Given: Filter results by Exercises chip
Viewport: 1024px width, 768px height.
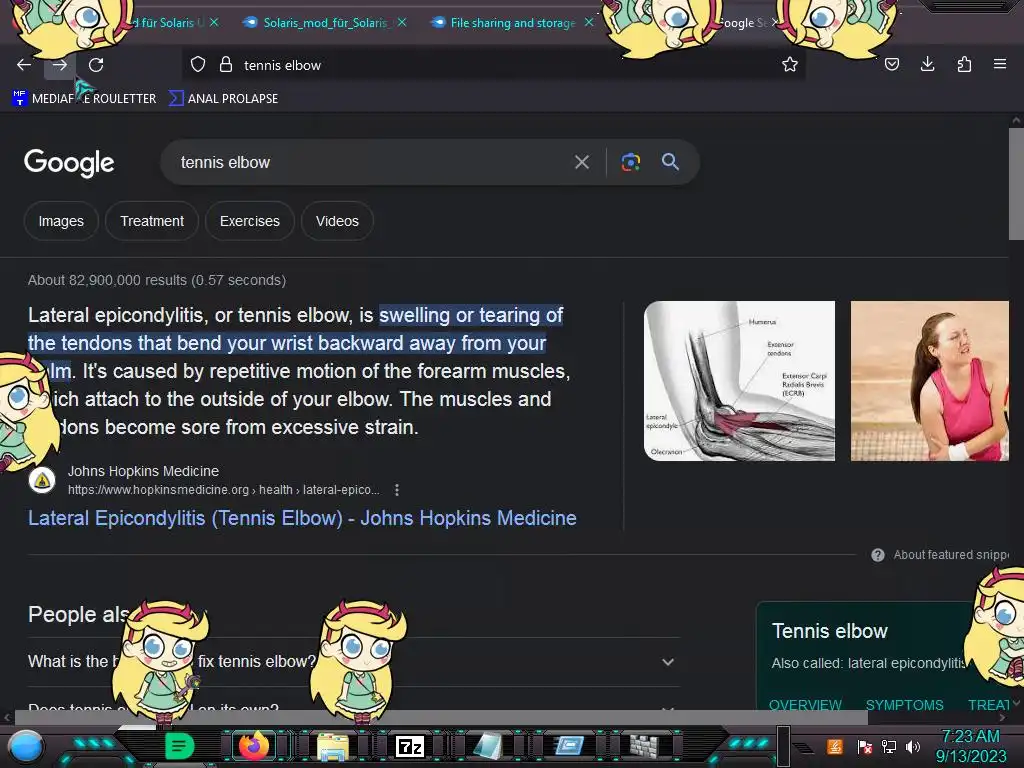Looking at the screenshot, I should click(249, 221).
